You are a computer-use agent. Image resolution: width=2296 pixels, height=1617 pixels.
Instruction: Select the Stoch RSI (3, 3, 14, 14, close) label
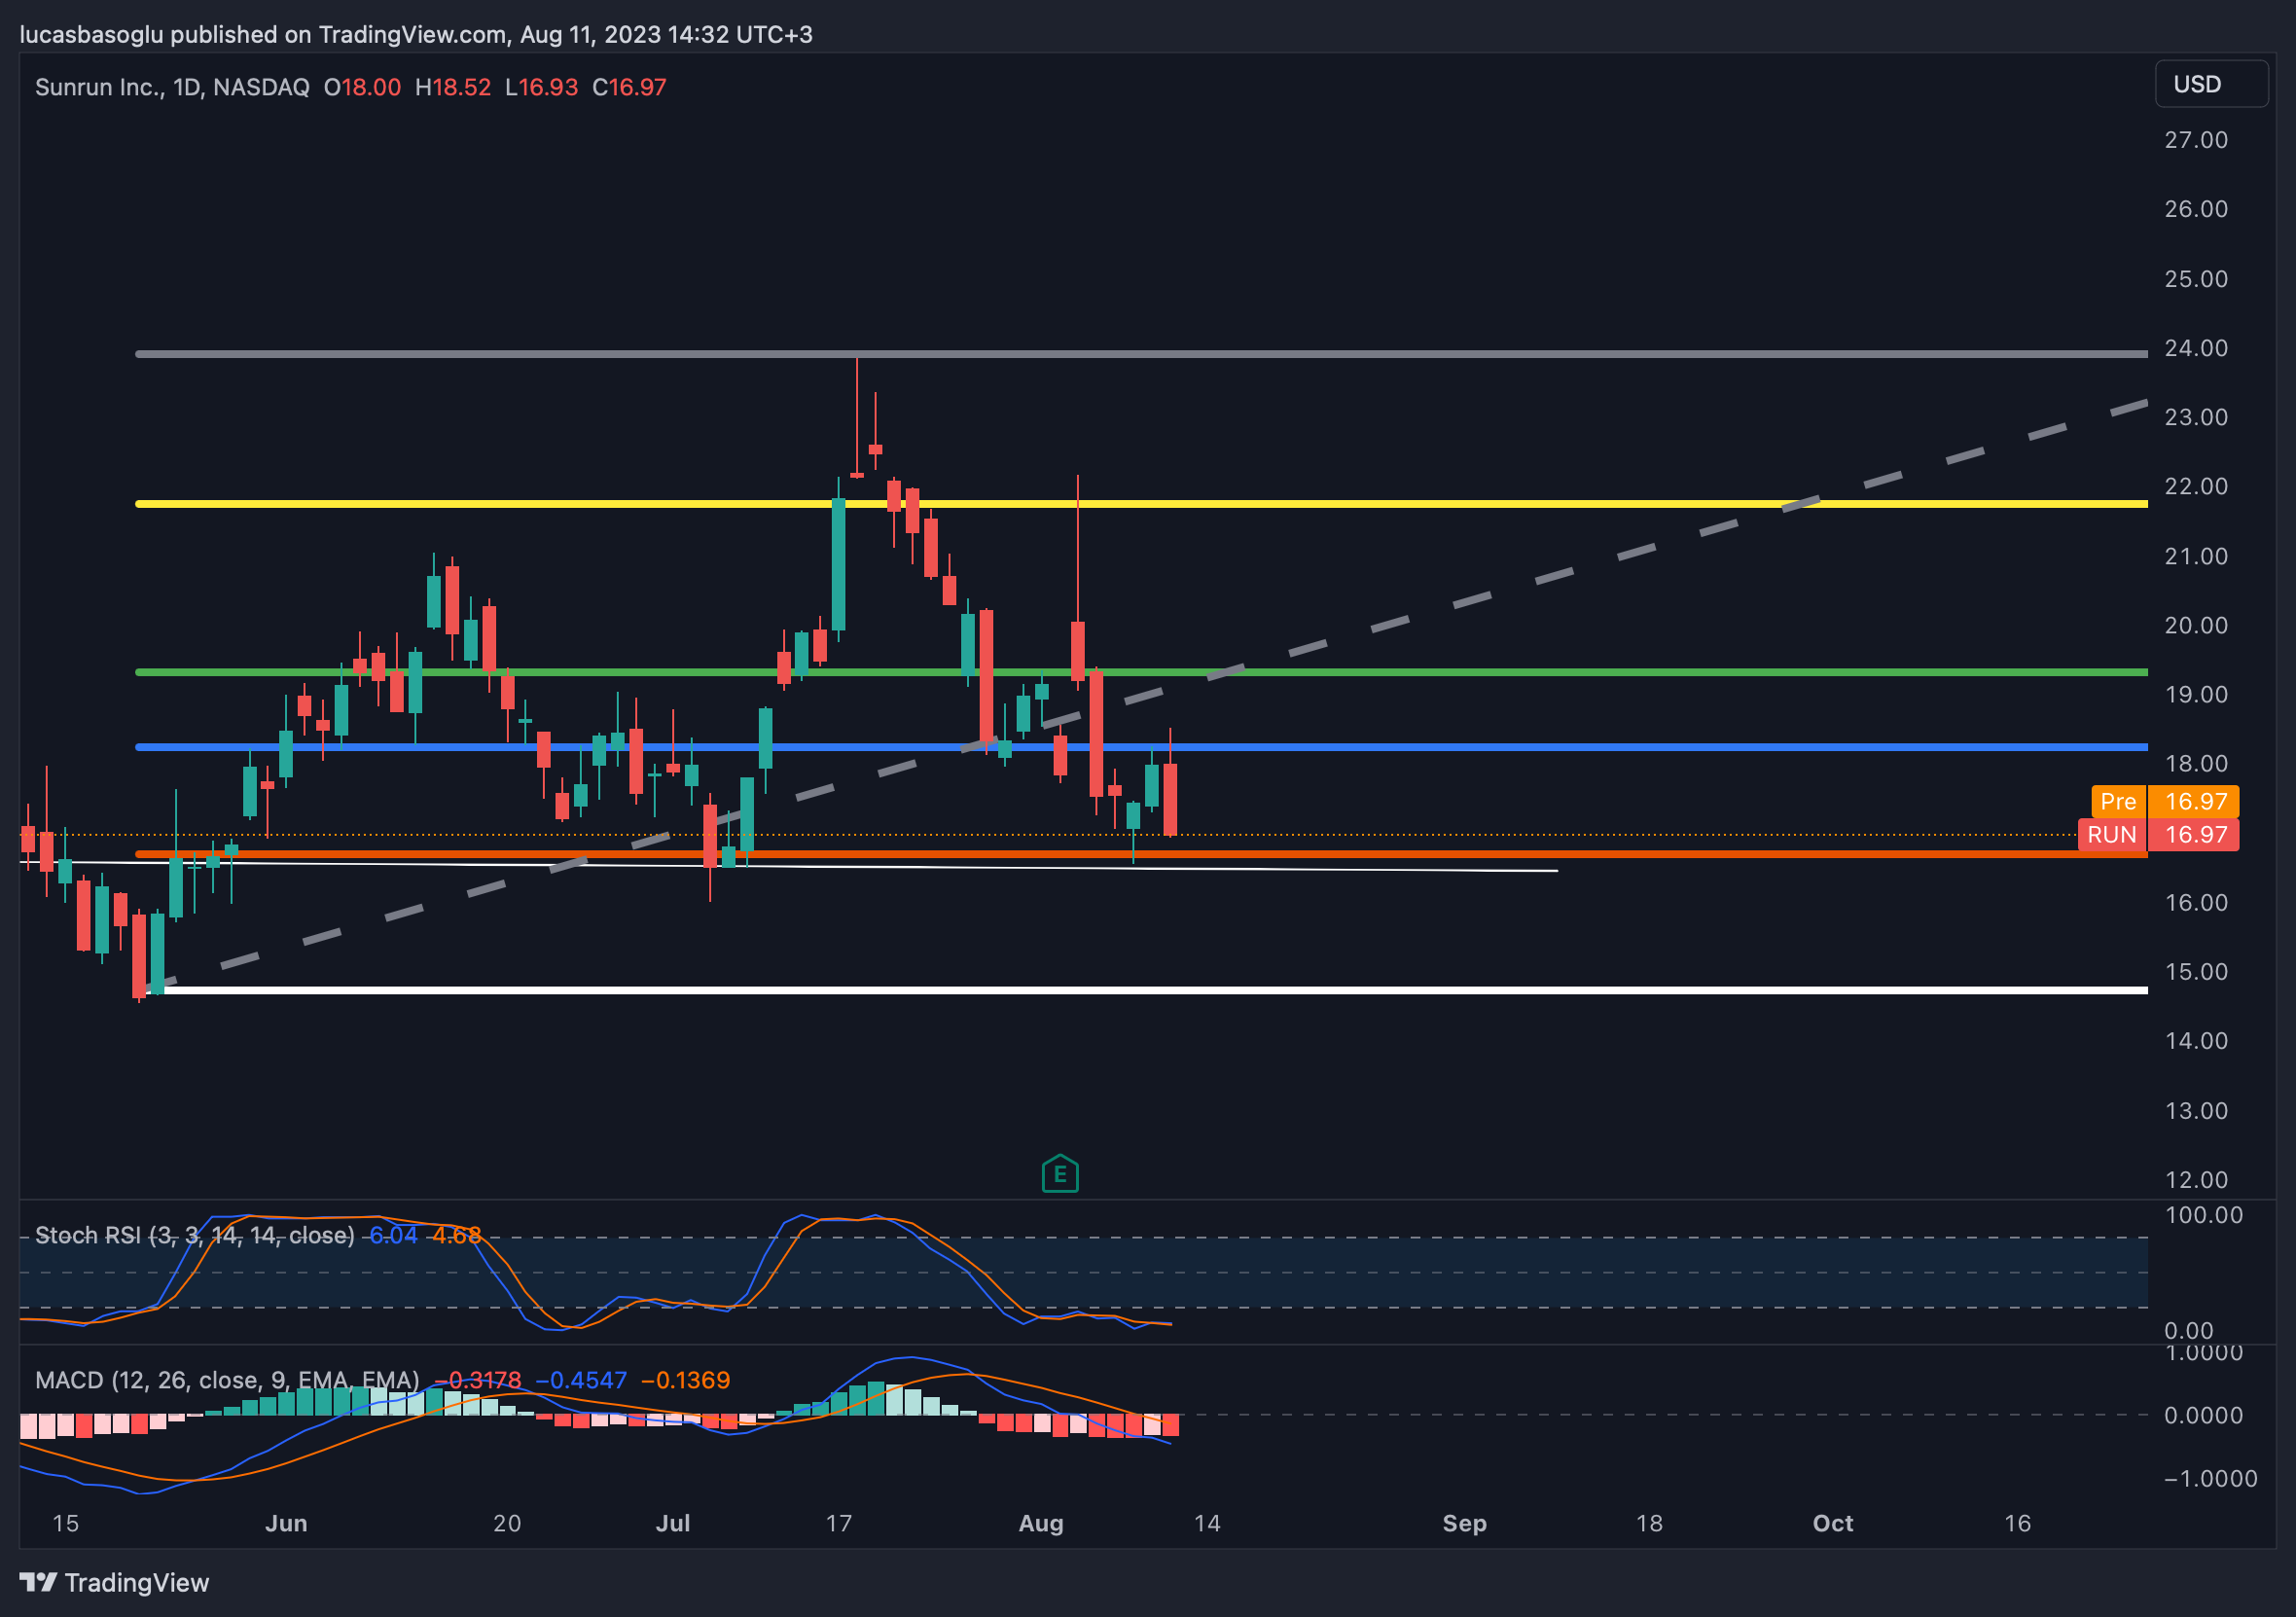pos(195,1235)
